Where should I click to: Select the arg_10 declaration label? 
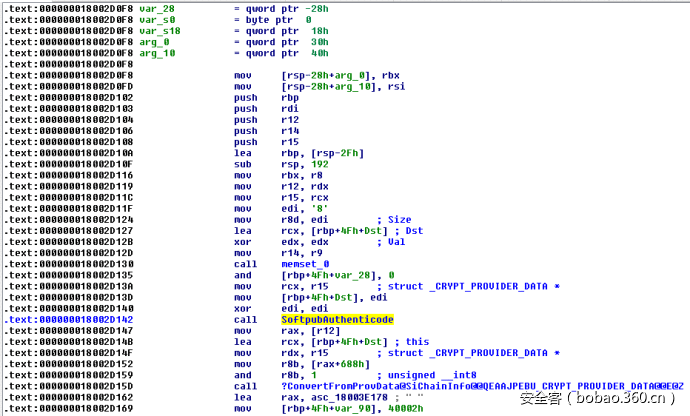tap(158, 53)
